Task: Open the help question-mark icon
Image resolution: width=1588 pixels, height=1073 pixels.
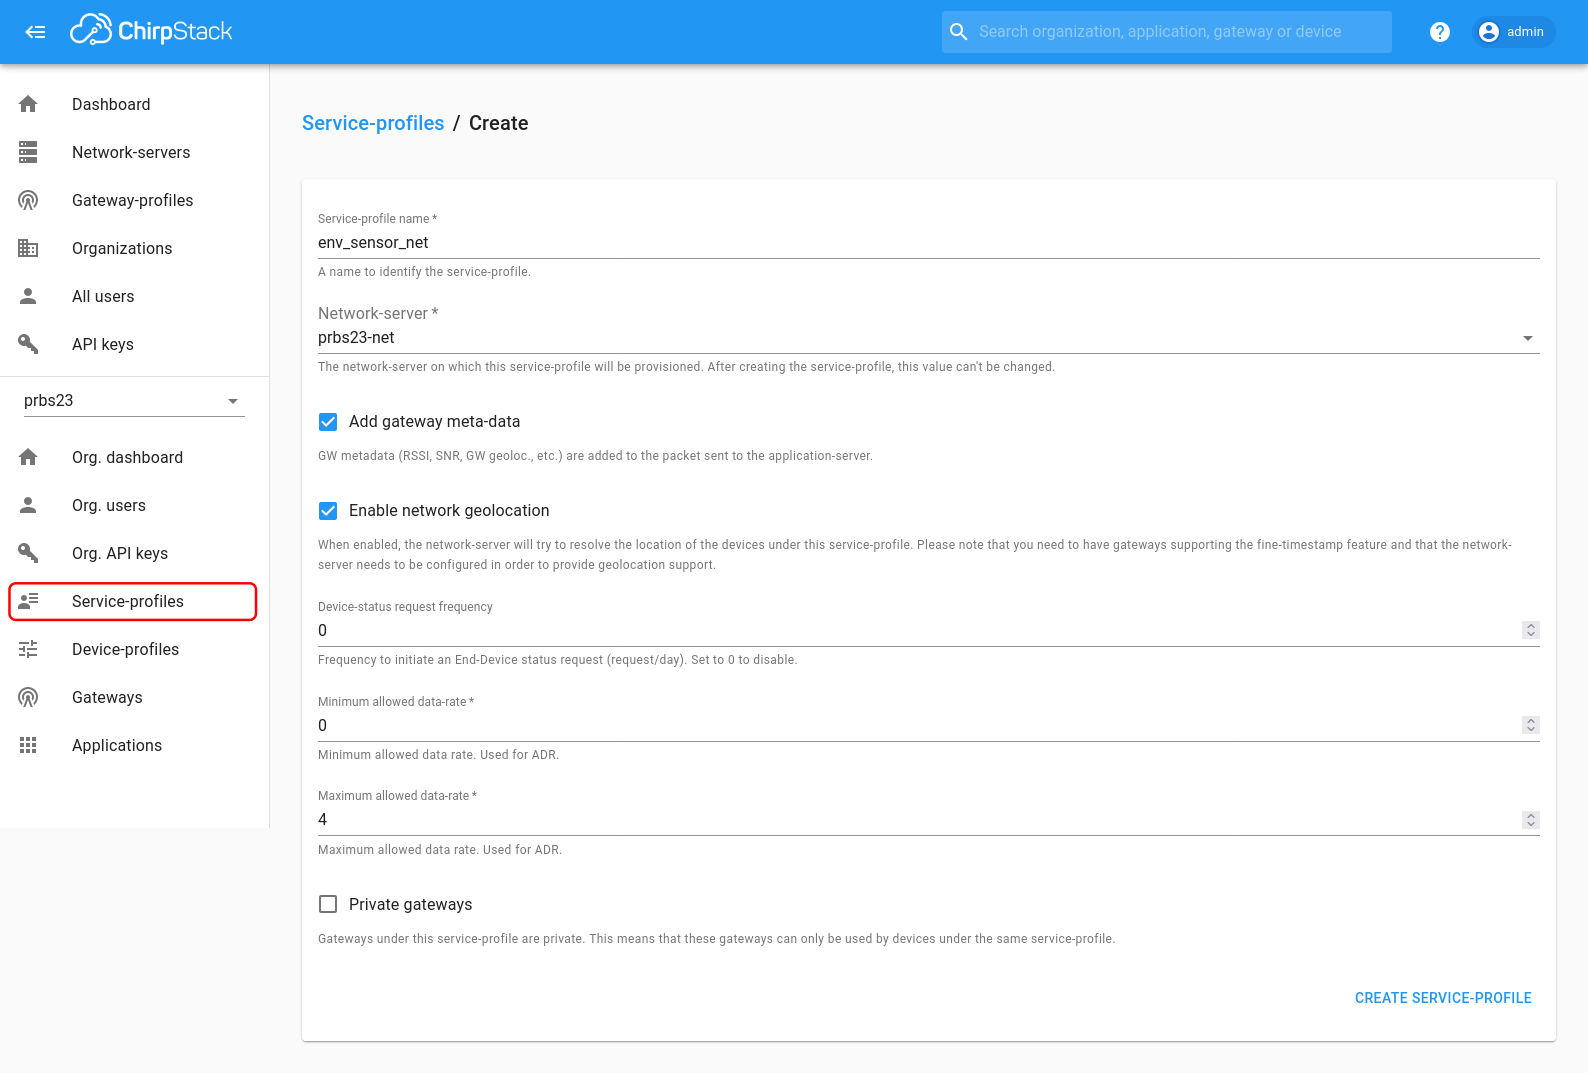Action: tap(1440, 32)
